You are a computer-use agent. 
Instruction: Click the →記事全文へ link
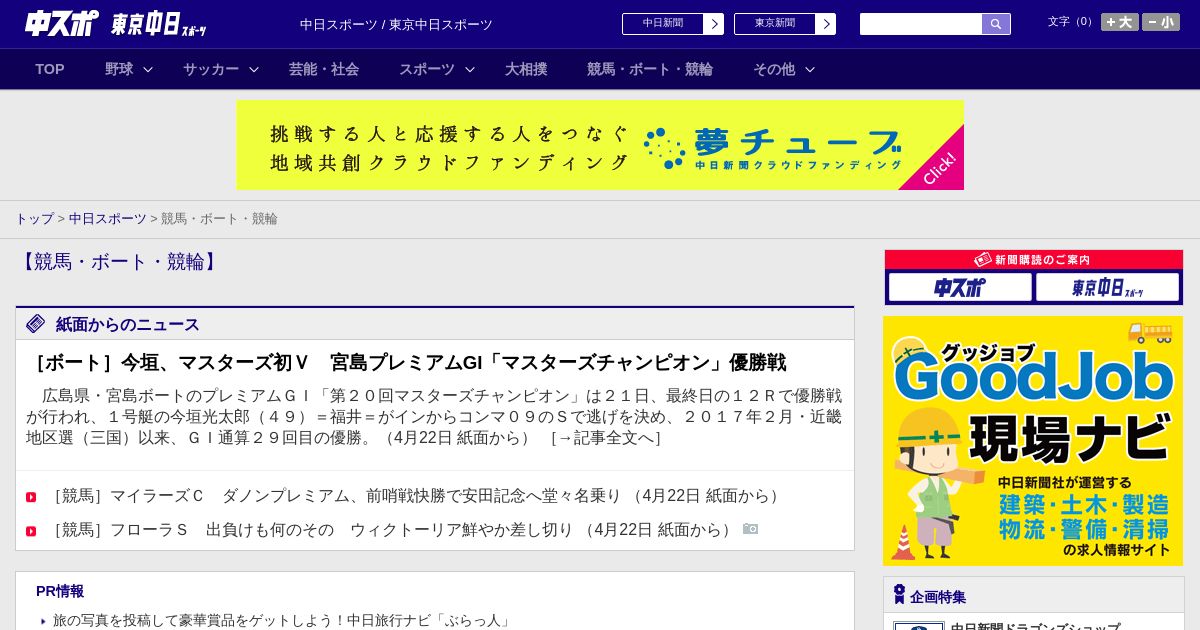(605, 437)
